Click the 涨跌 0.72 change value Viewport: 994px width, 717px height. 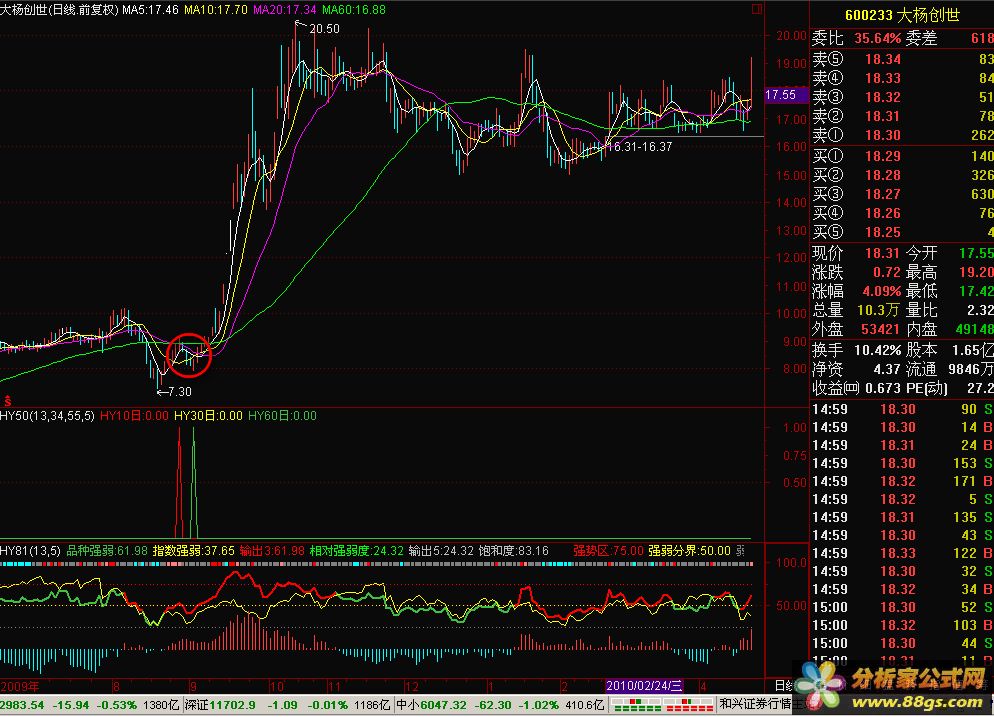[x=856, y=273]
